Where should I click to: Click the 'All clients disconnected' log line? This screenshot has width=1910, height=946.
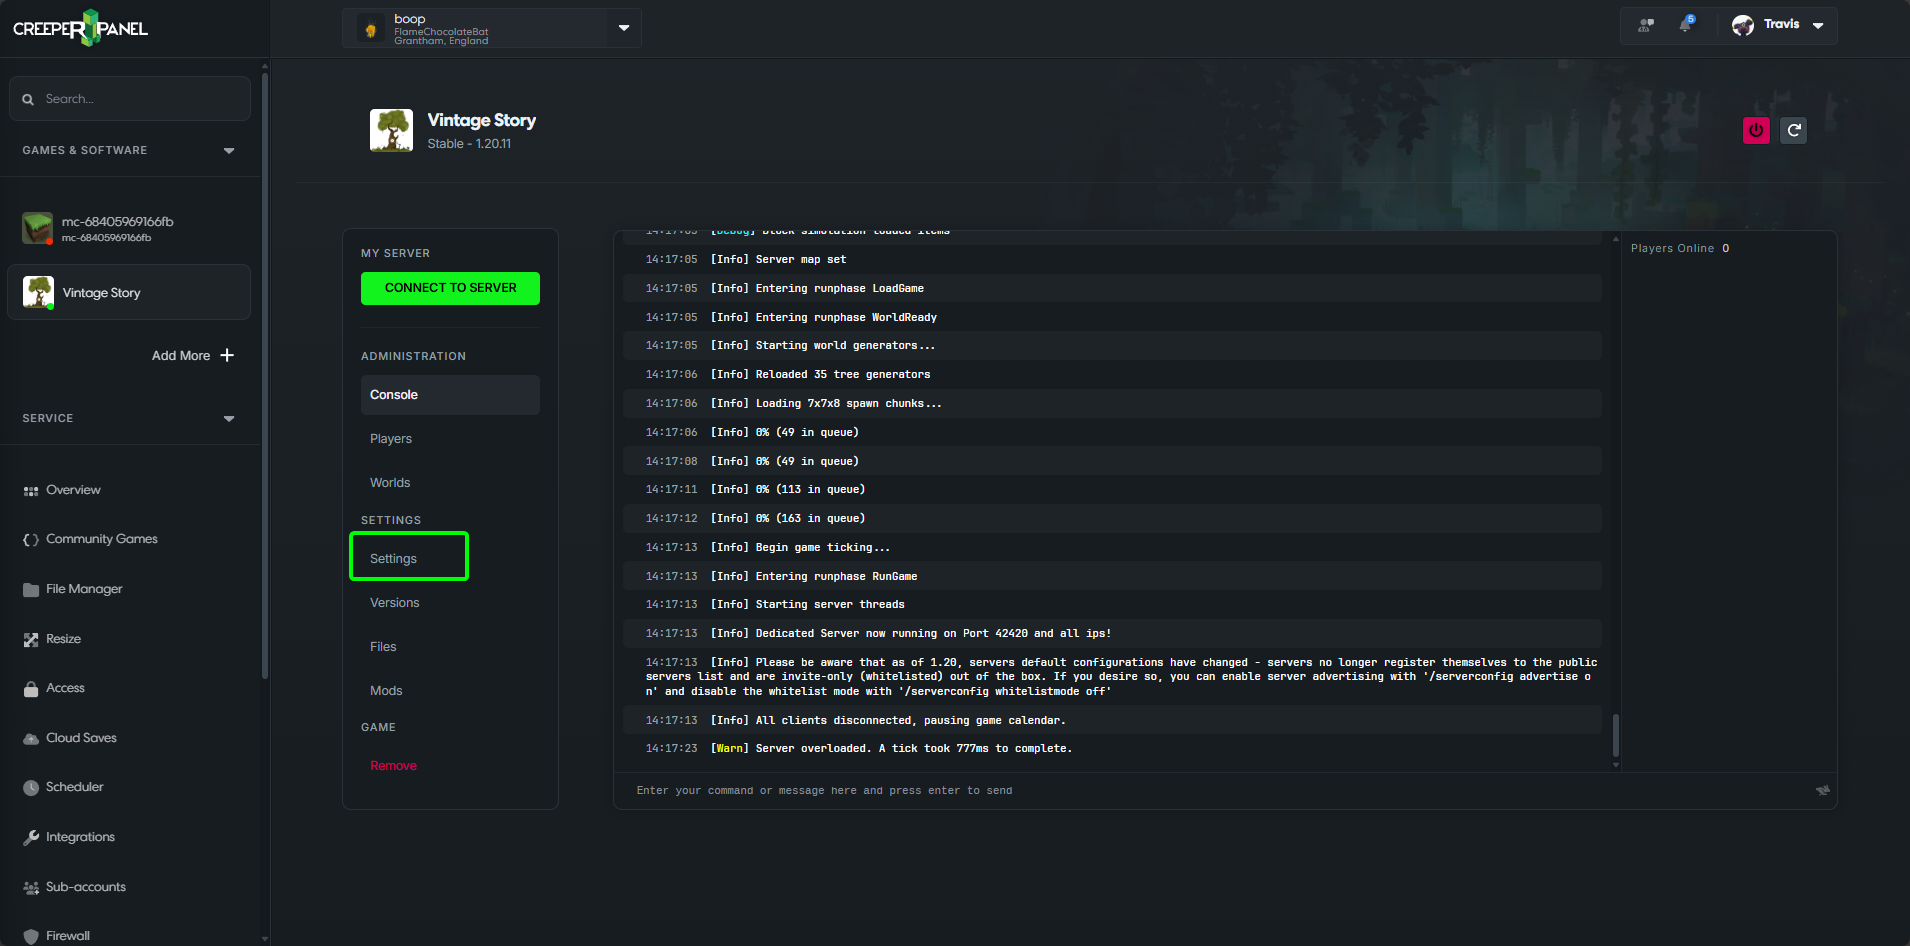(x=1111, y=720)
